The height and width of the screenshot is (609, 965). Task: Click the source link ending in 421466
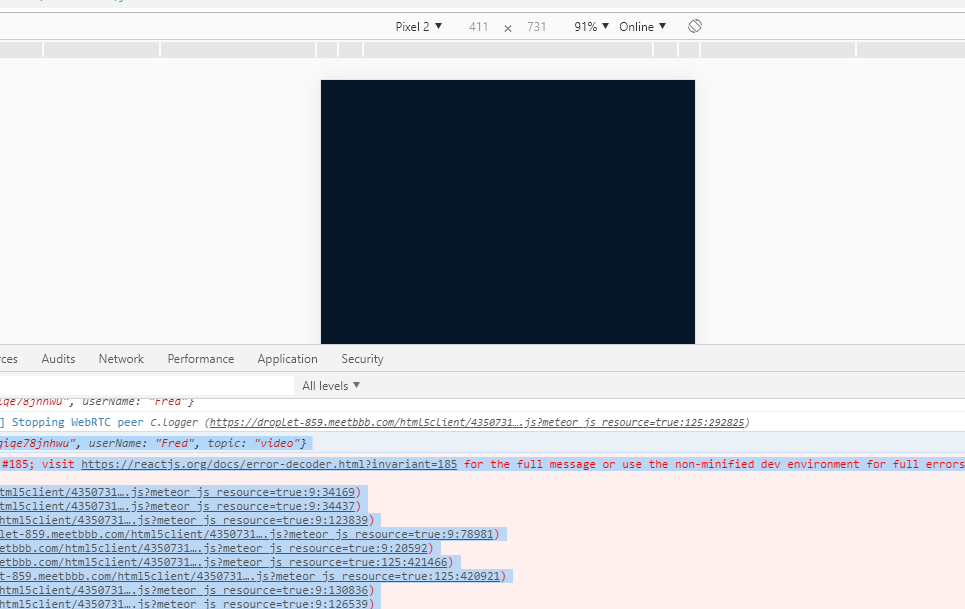(220, 562)
